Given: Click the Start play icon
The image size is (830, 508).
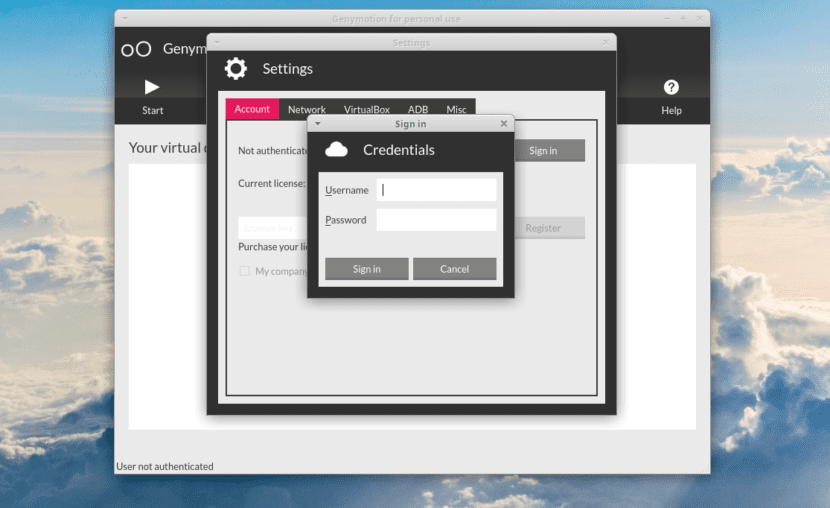Looking at the screenshot, I should pyautogui.click(x=152, y=88).
